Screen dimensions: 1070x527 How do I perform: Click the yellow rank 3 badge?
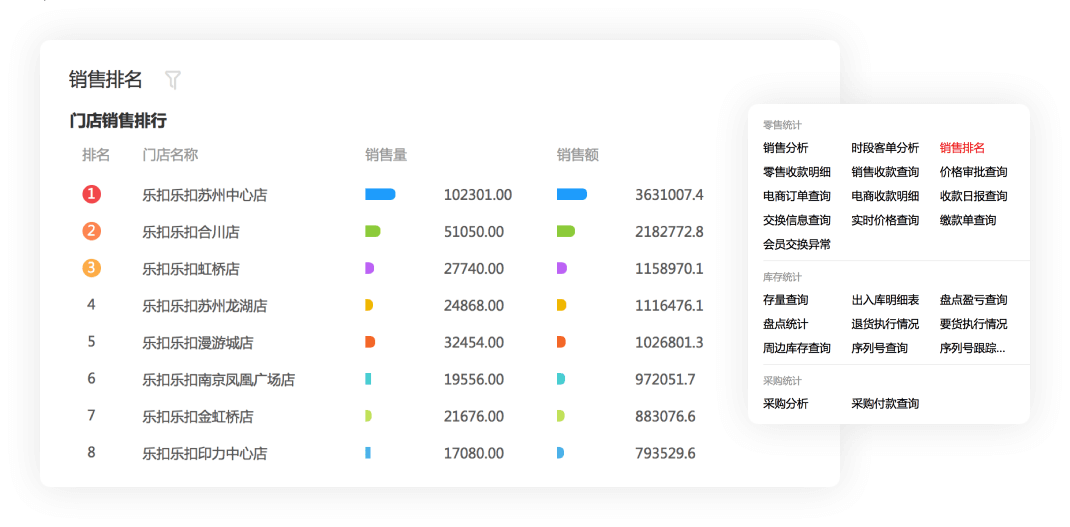click(x=91, y=268)
